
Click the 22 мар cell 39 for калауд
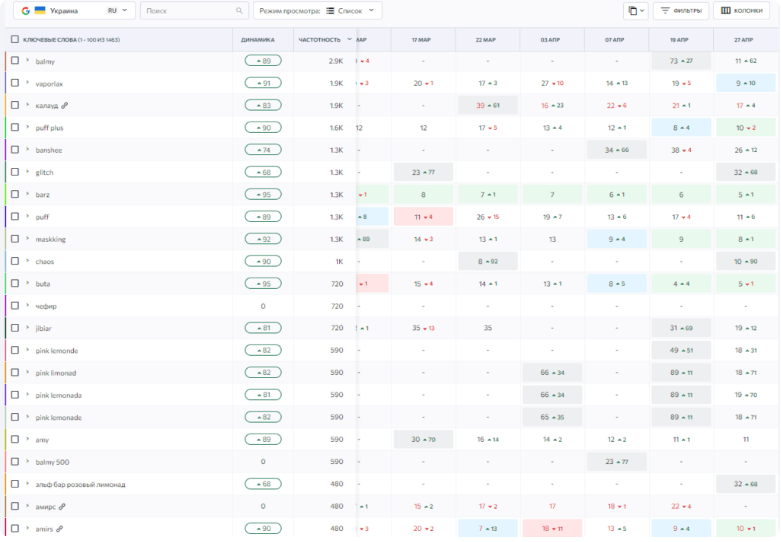[x=488, y=105]
